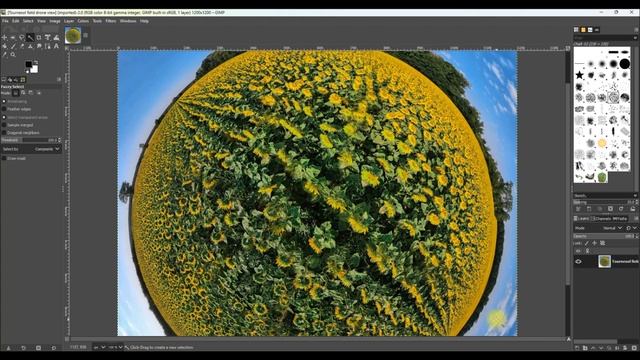Open the tool options tab configuration menu
The width and height of the screenshot is (640, 360).
(59, 80)
